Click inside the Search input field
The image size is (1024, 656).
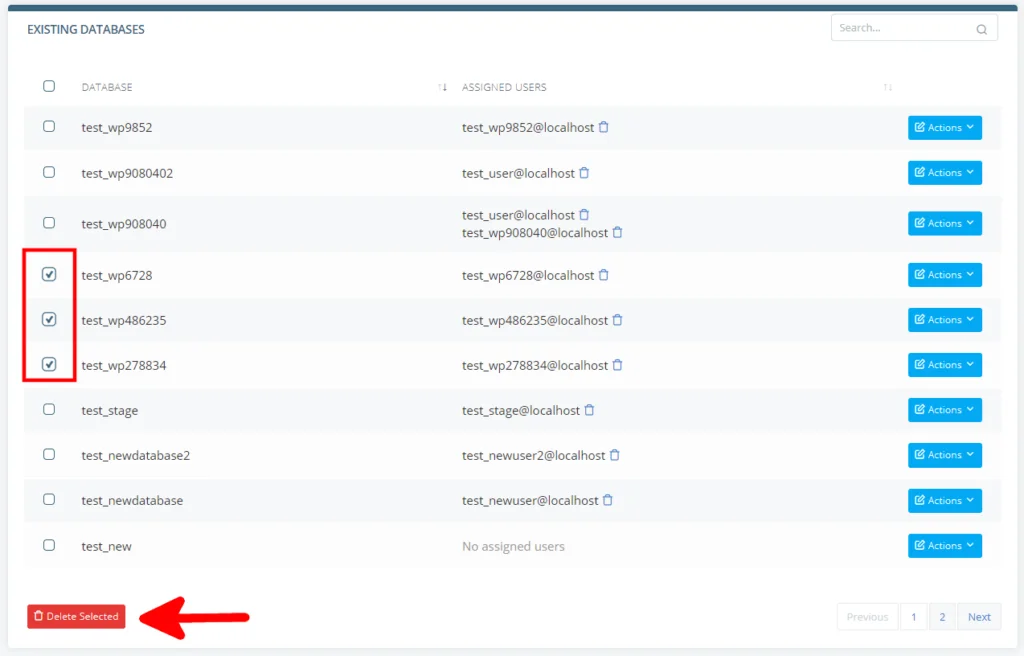[900, 27]
